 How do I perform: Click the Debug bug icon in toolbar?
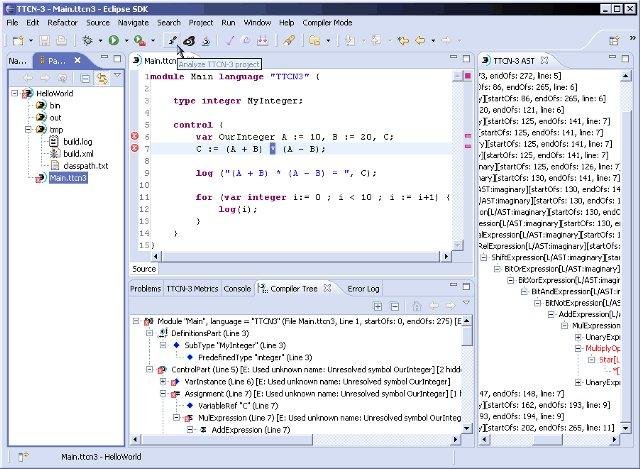(x=88, y=41)
